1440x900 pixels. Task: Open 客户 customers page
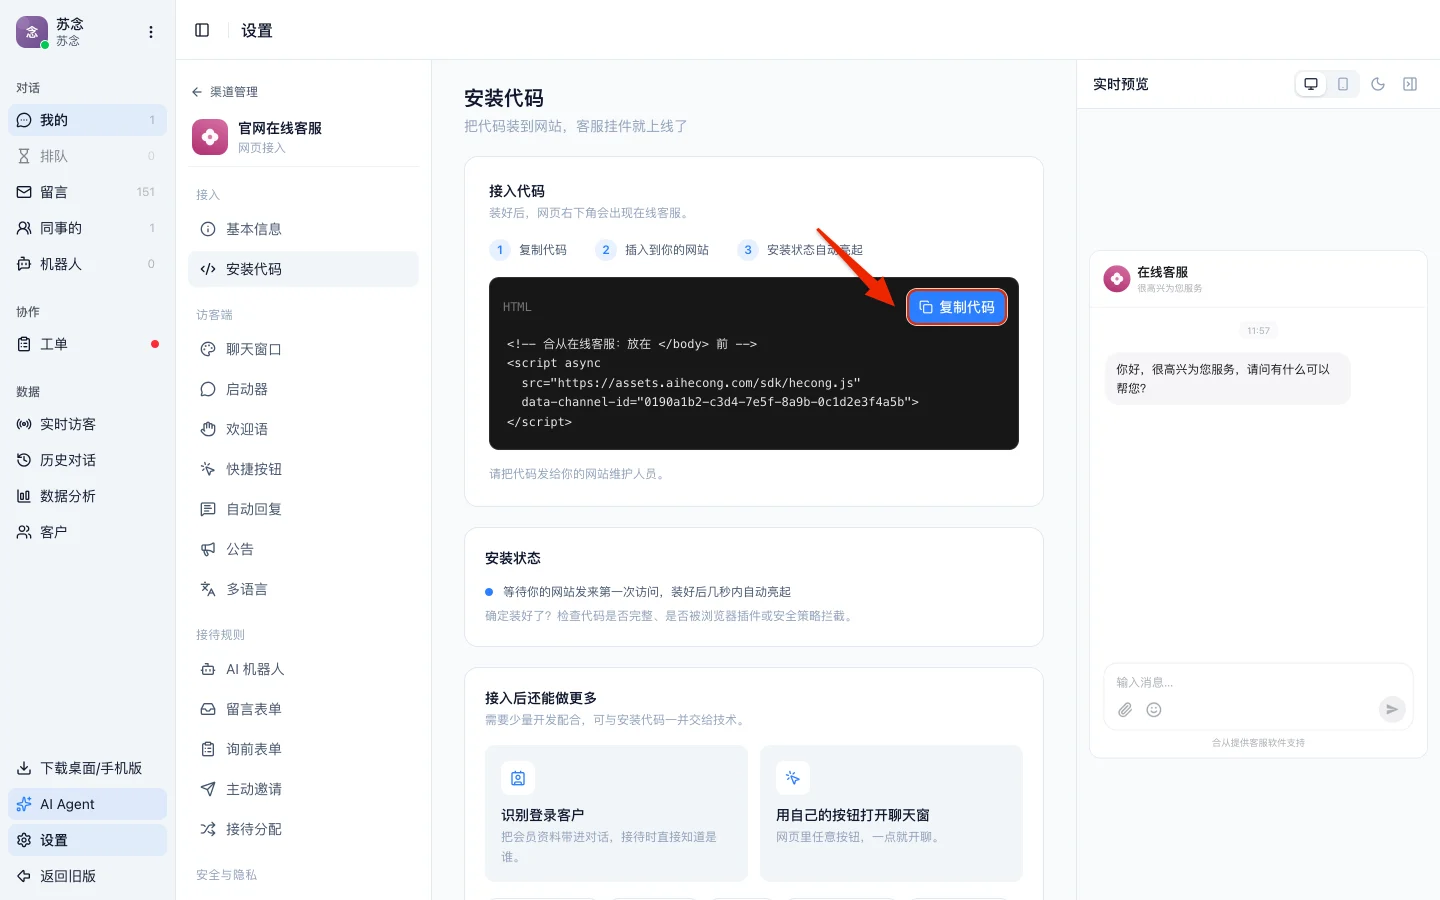pyautogui.click(x=87, y=532)
